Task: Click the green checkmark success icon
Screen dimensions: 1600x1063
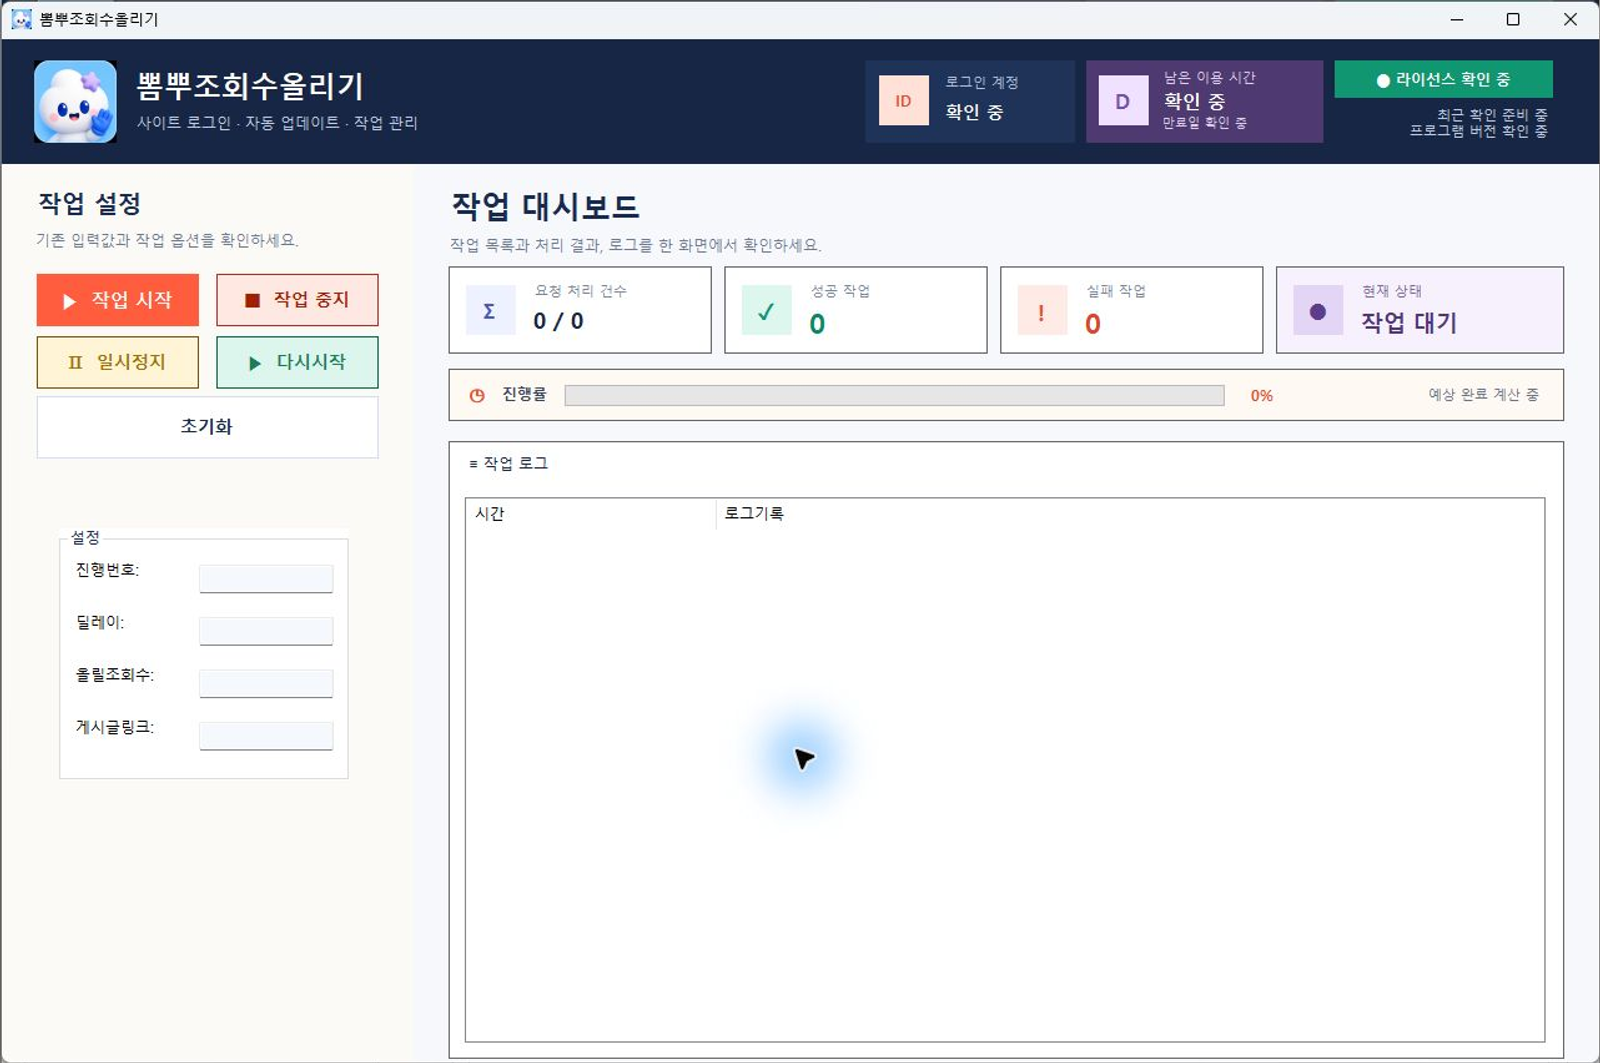Action: pos(766,310)
